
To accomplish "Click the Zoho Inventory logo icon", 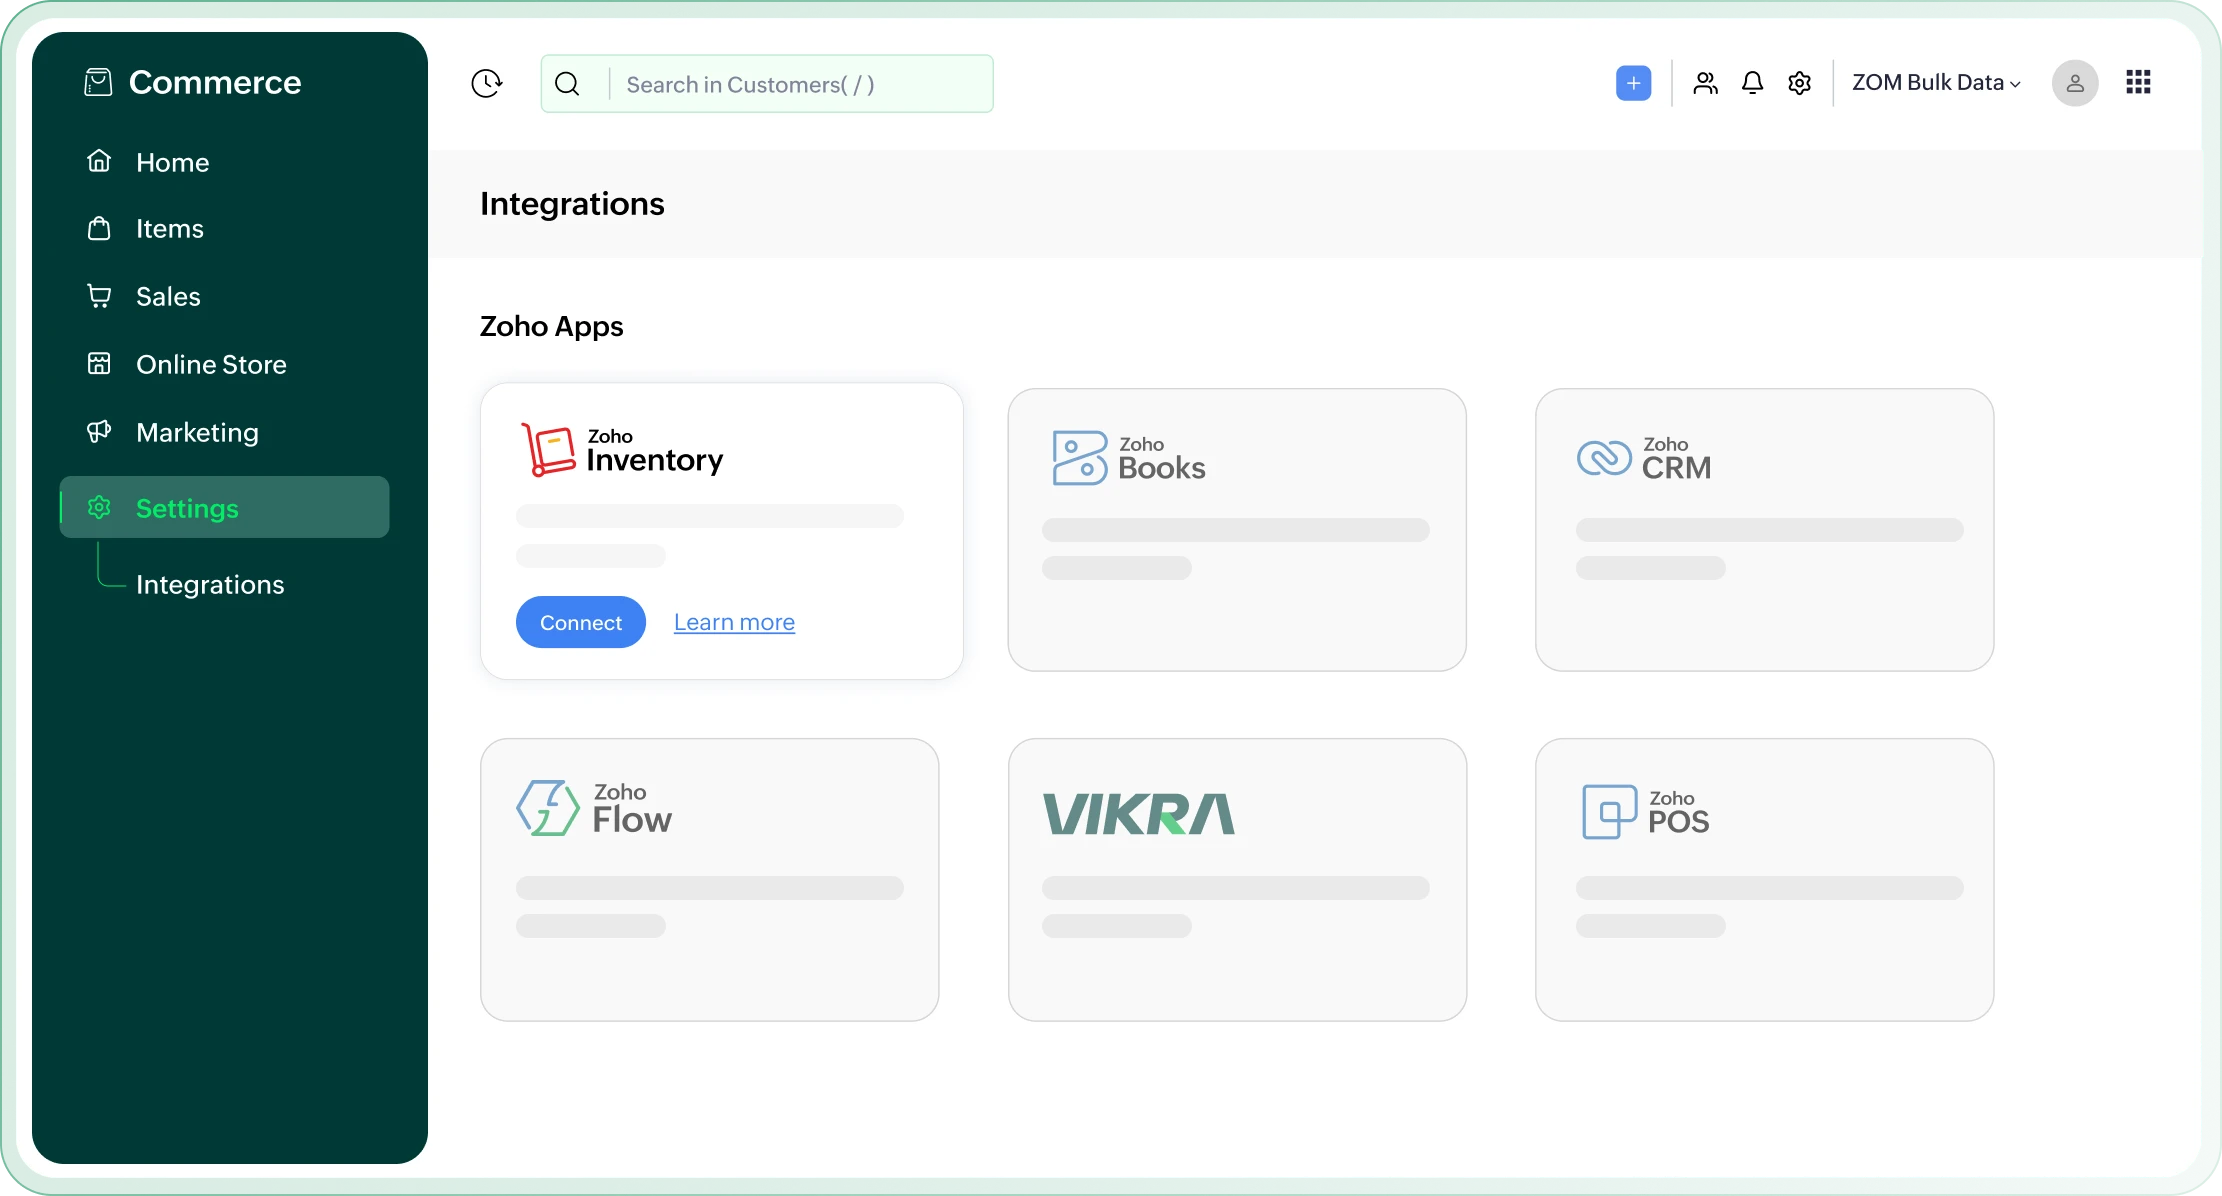I will (x=548, y=450).
